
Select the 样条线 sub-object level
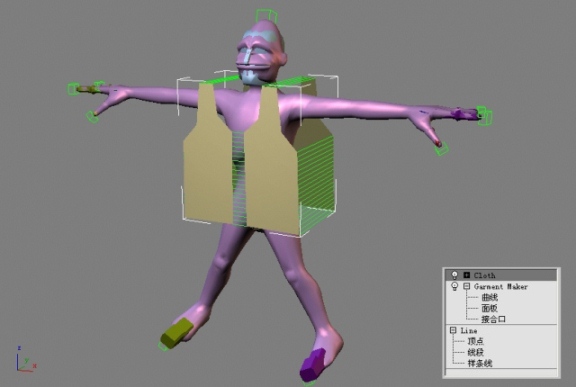point(480,364)
